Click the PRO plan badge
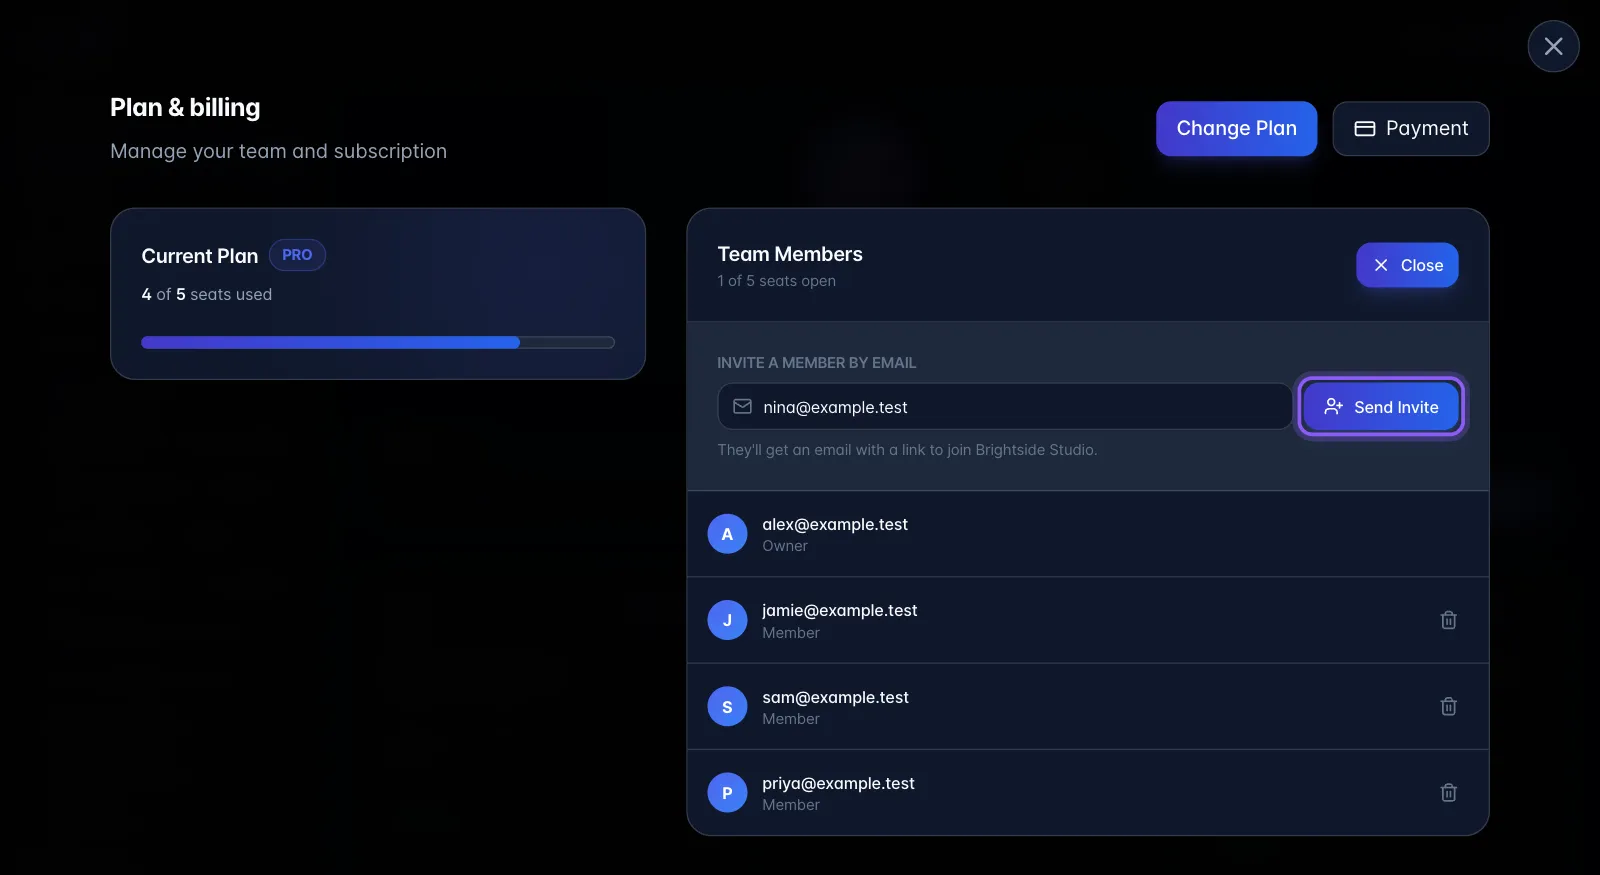 tap(297, 255)
